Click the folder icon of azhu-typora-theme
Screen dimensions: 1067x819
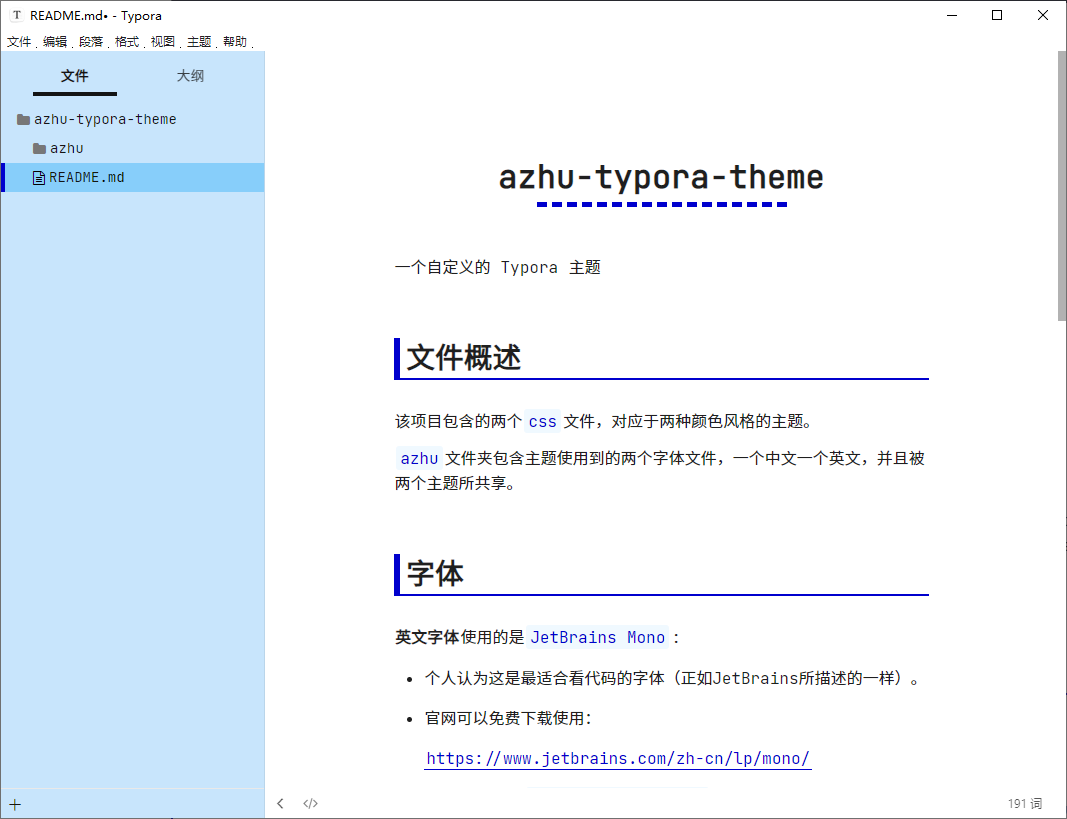coord(21,119)
